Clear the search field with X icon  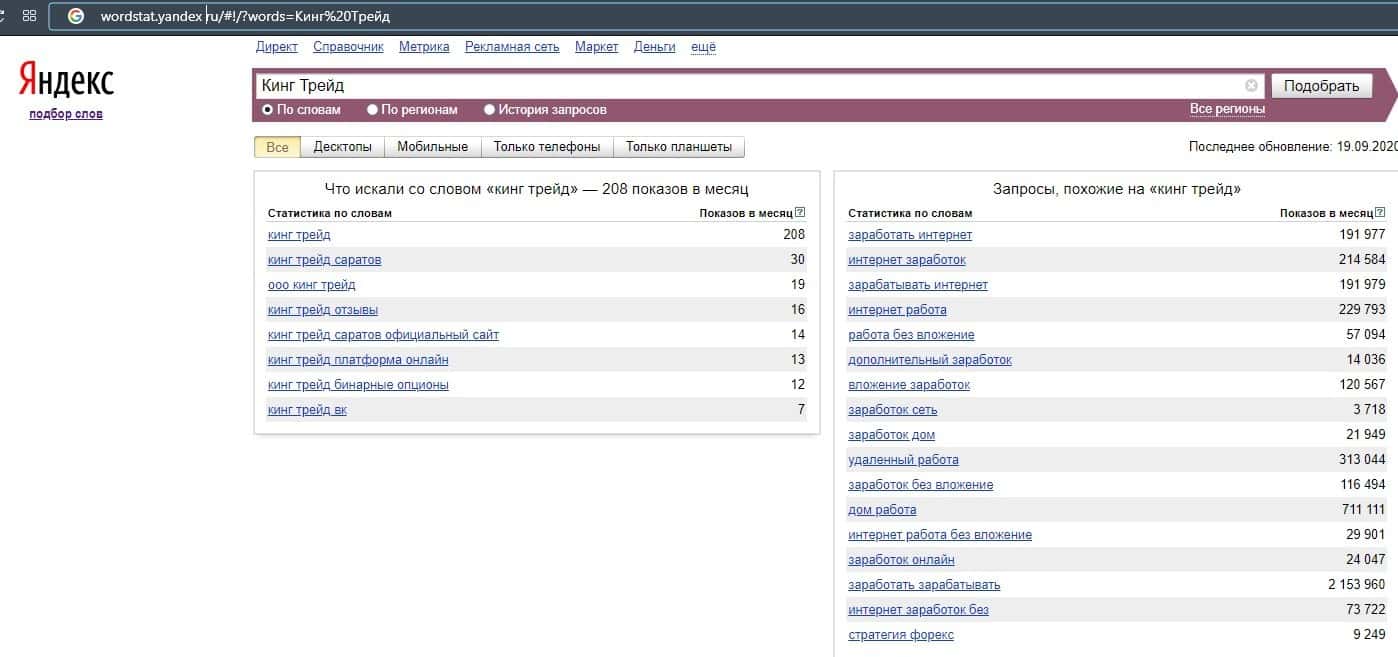(x=1251, y=86)
